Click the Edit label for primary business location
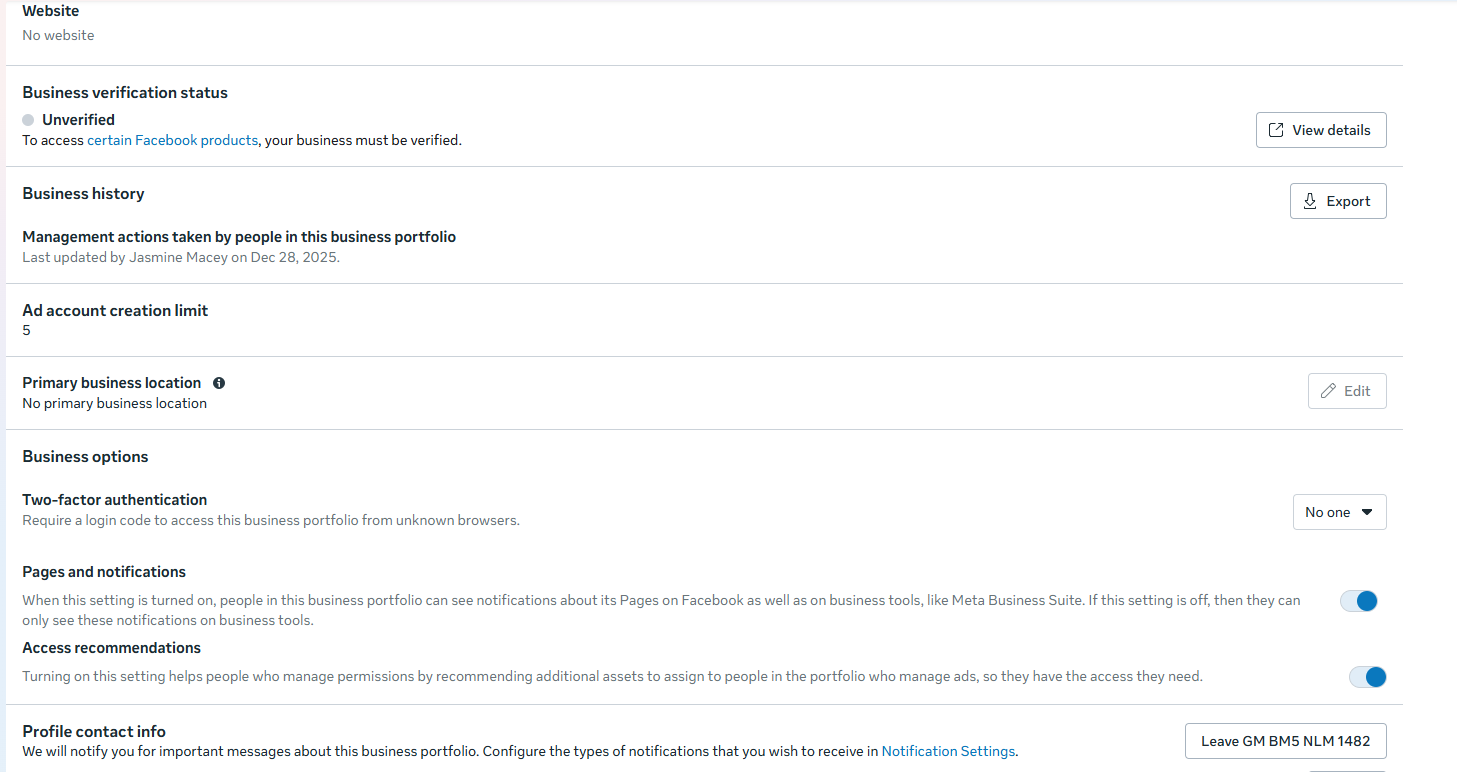This screenshot has height=772, width=1457. [x=1357, y=391]
